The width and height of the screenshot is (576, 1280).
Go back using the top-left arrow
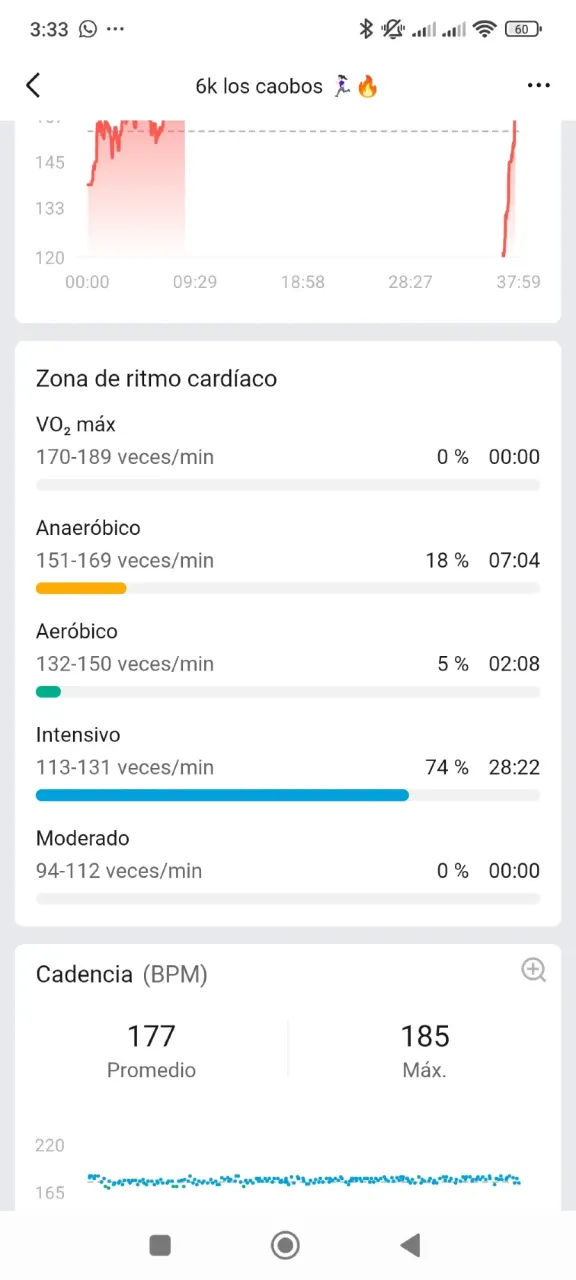(33, 85)
